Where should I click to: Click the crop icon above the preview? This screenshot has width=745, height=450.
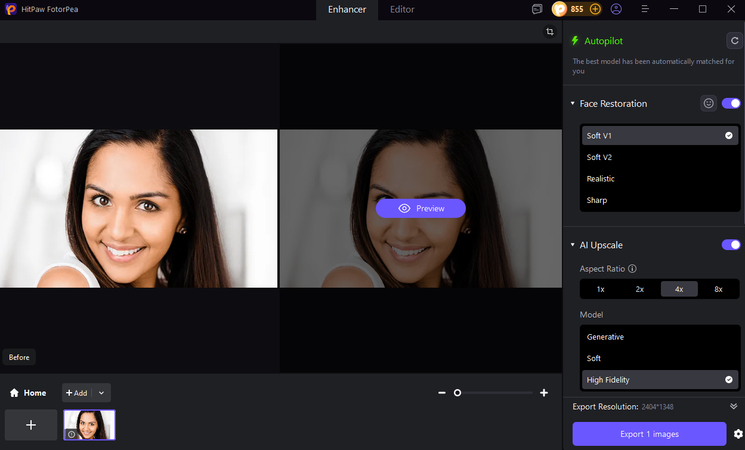tap(549, 32)
